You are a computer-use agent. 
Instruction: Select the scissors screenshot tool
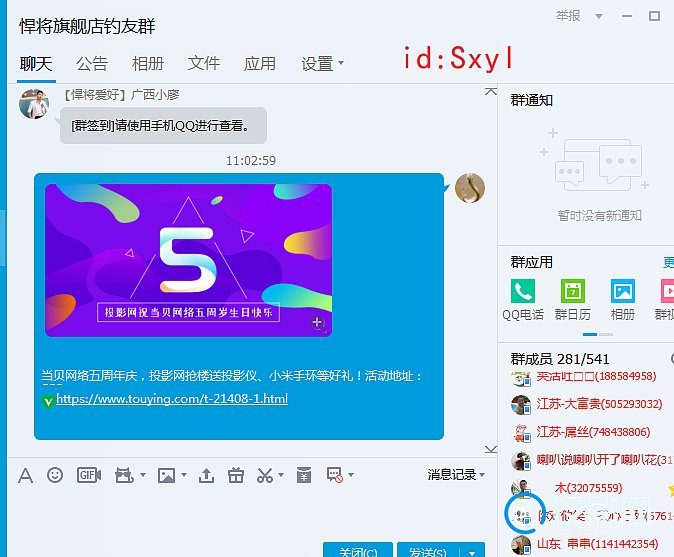[265, 475]
